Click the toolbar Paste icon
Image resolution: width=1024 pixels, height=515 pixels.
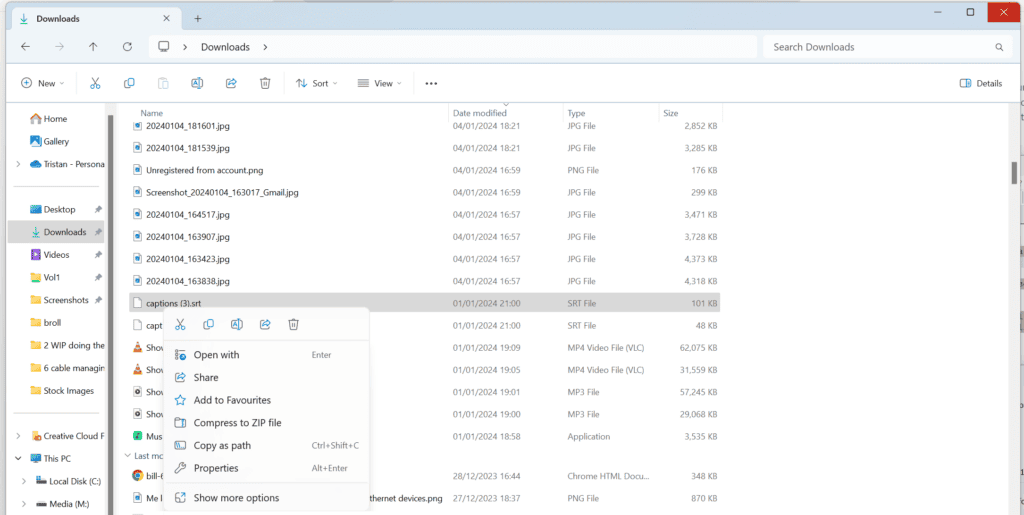tap(163, 83)
